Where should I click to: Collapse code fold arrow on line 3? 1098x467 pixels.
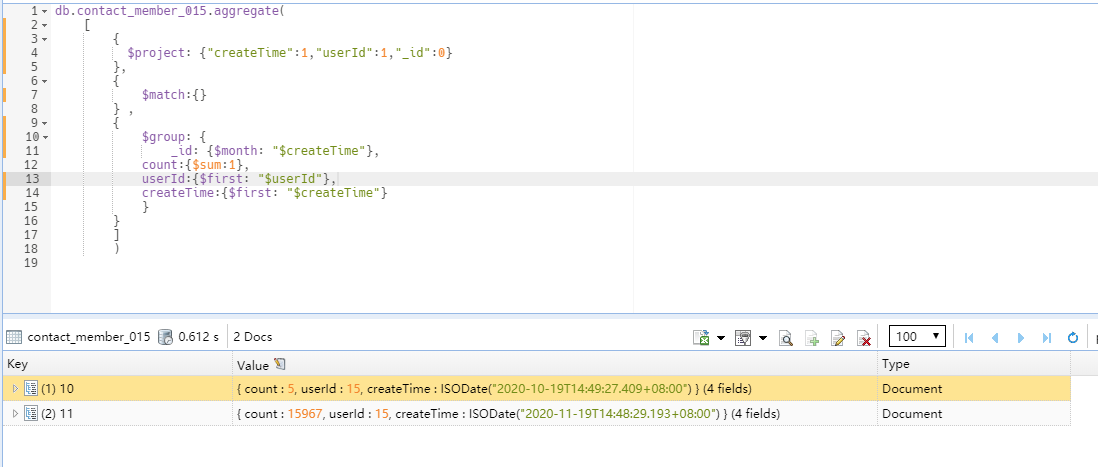tap(45, 40)
